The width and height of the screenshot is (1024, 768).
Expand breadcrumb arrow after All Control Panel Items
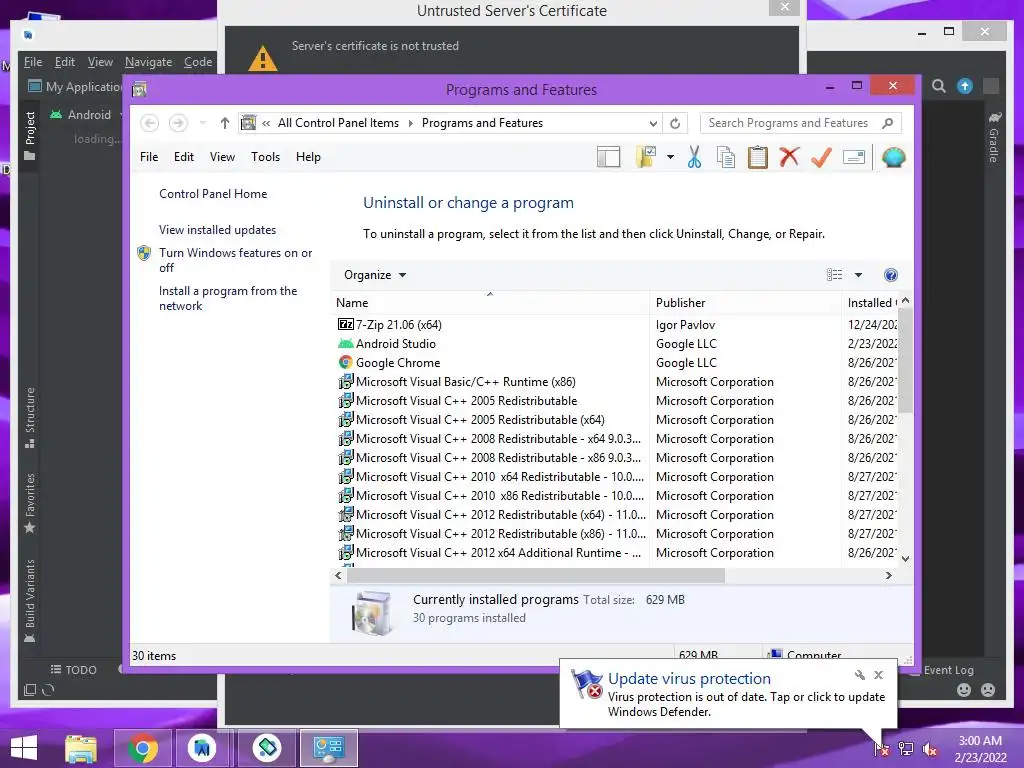tap(410, 123)
